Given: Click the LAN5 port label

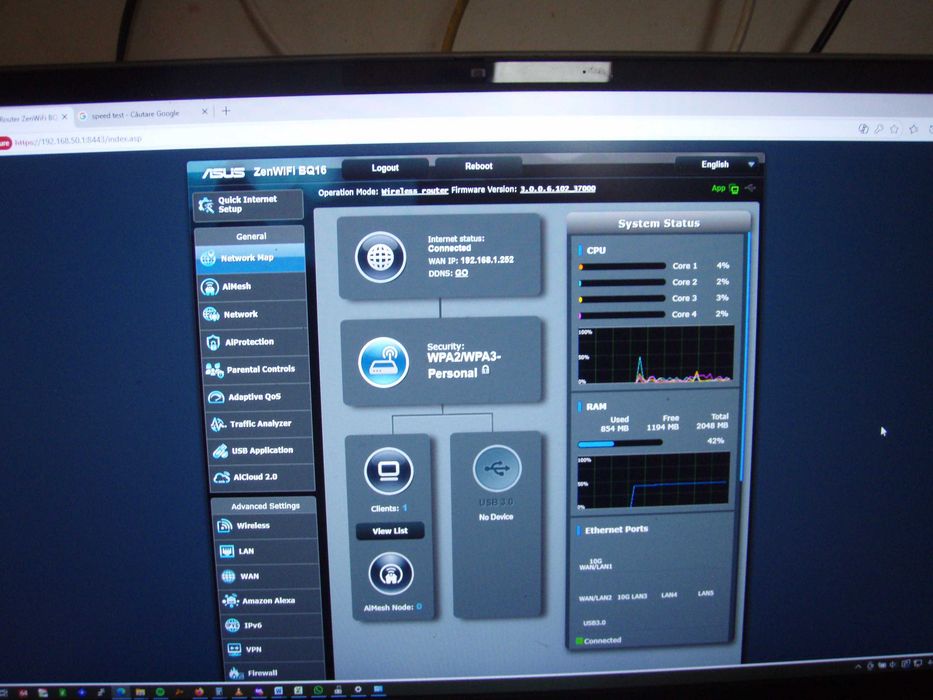Looking at the screenshot, I should coord(706,593).
